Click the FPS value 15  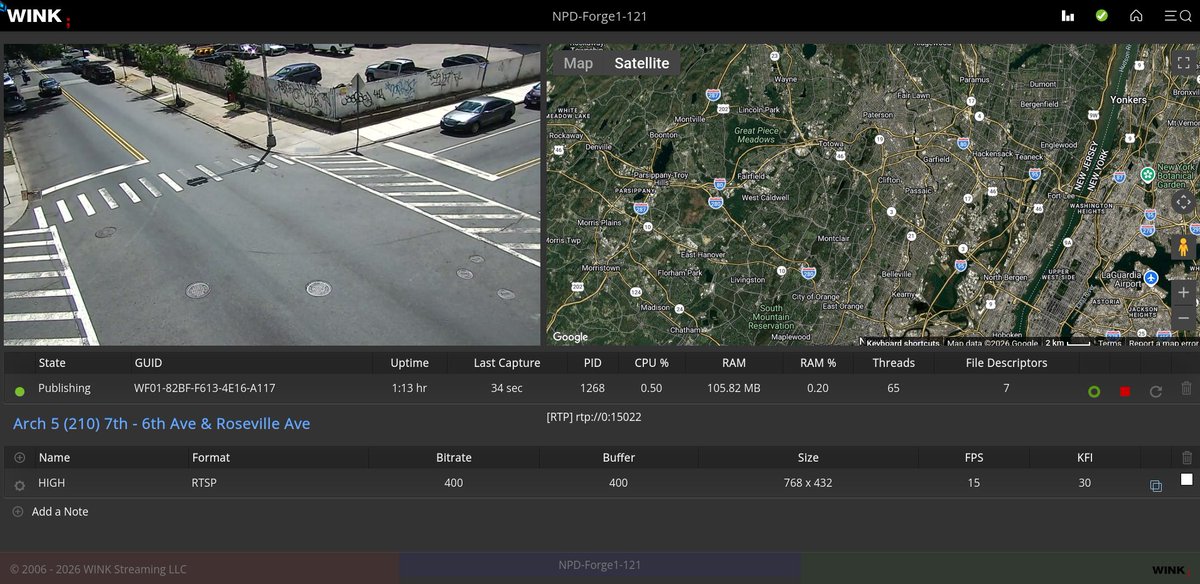(x=974, y=483)
